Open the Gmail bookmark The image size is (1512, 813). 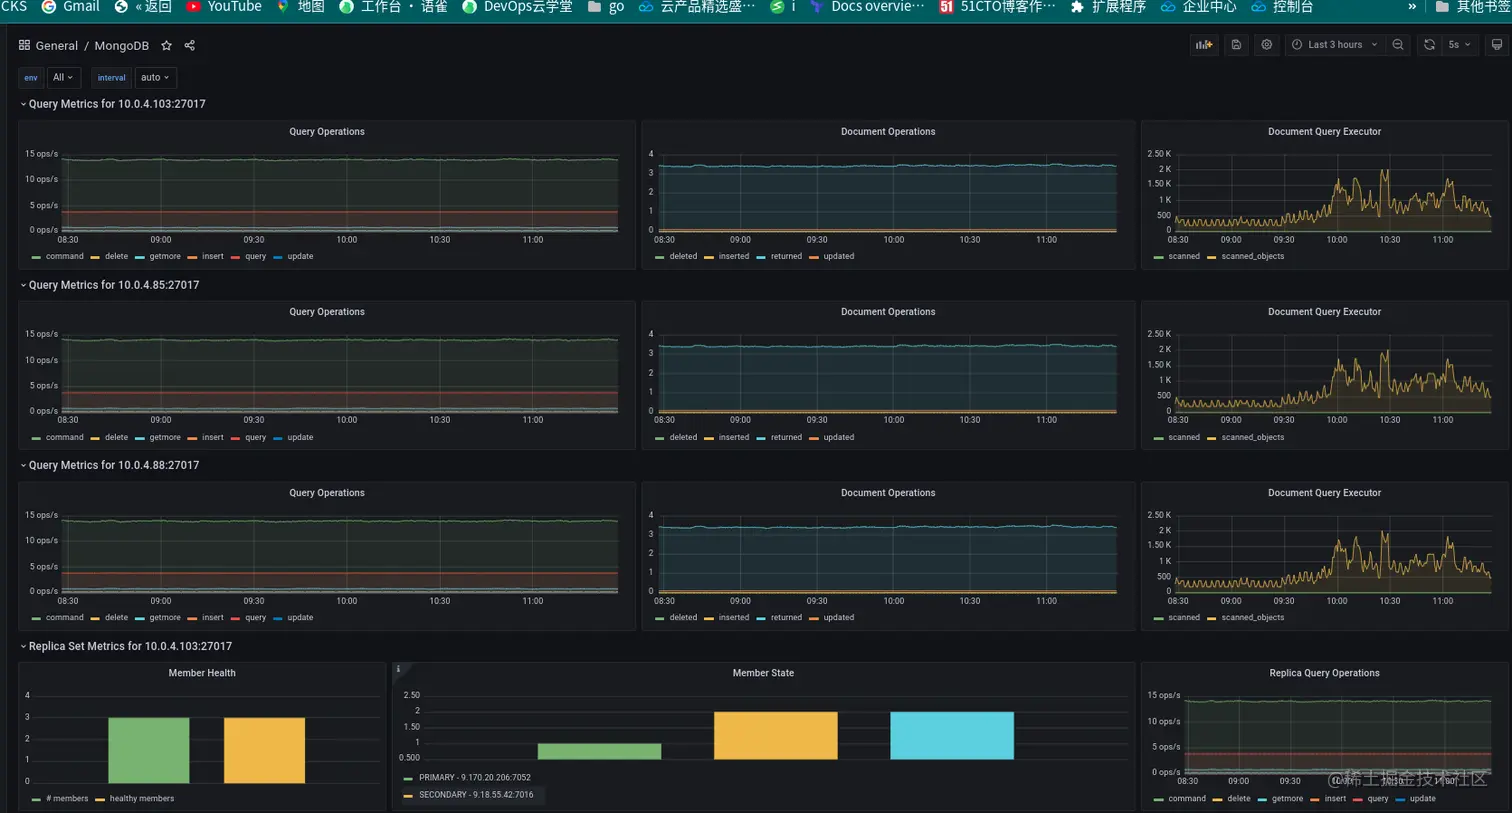click(70, 7)
